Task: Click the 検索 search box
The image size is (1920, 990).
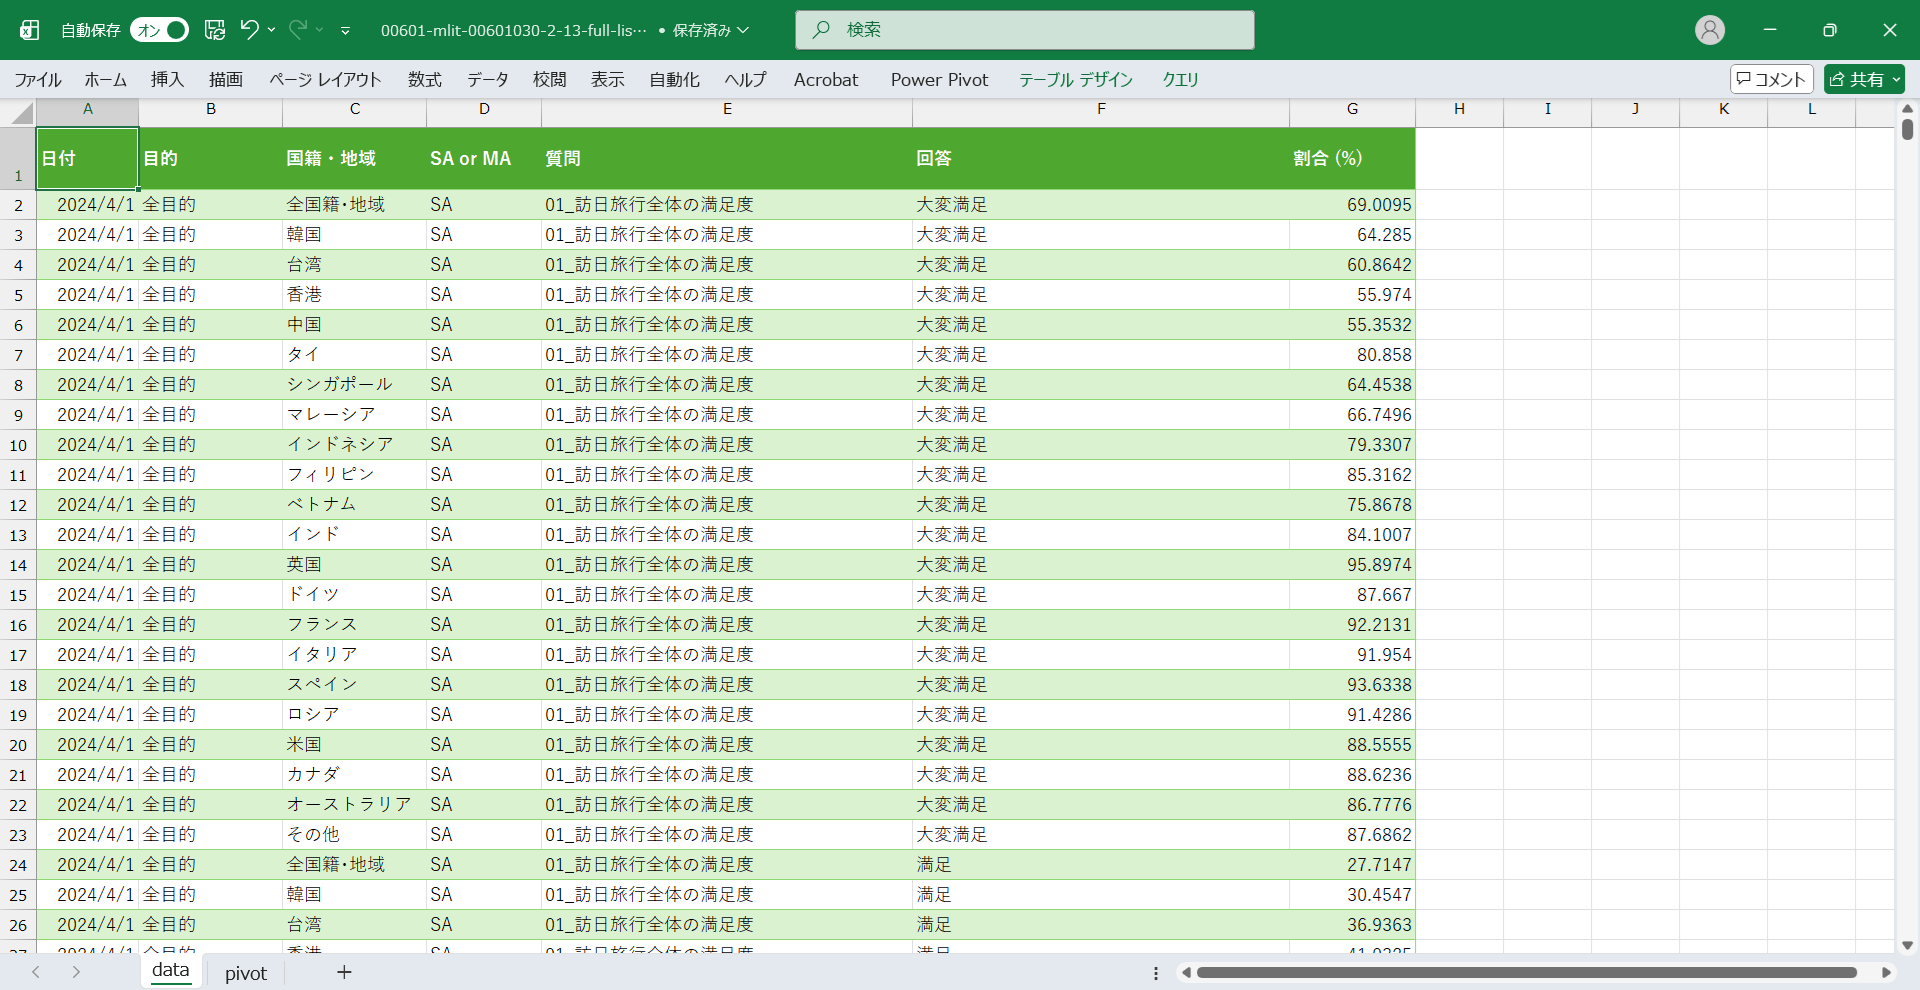Action: [1025, 30]
